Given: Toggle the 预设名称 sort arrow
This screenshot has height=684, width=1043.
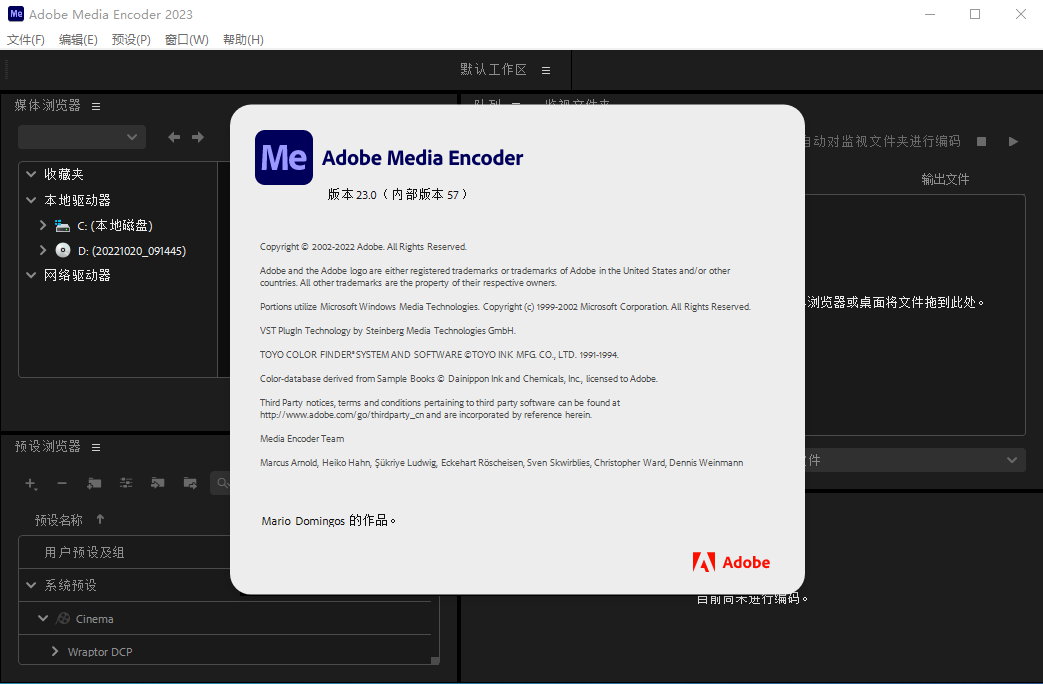Looking at the screenshot, I should 100,519.
